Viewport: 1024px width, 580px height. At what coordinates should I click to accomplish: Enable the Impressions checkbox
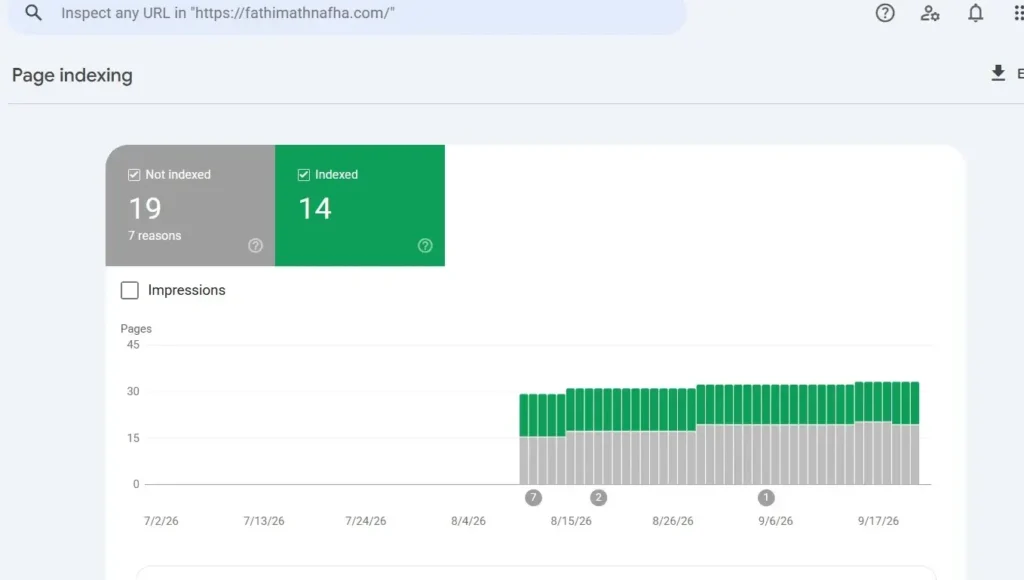coord(130,290)
